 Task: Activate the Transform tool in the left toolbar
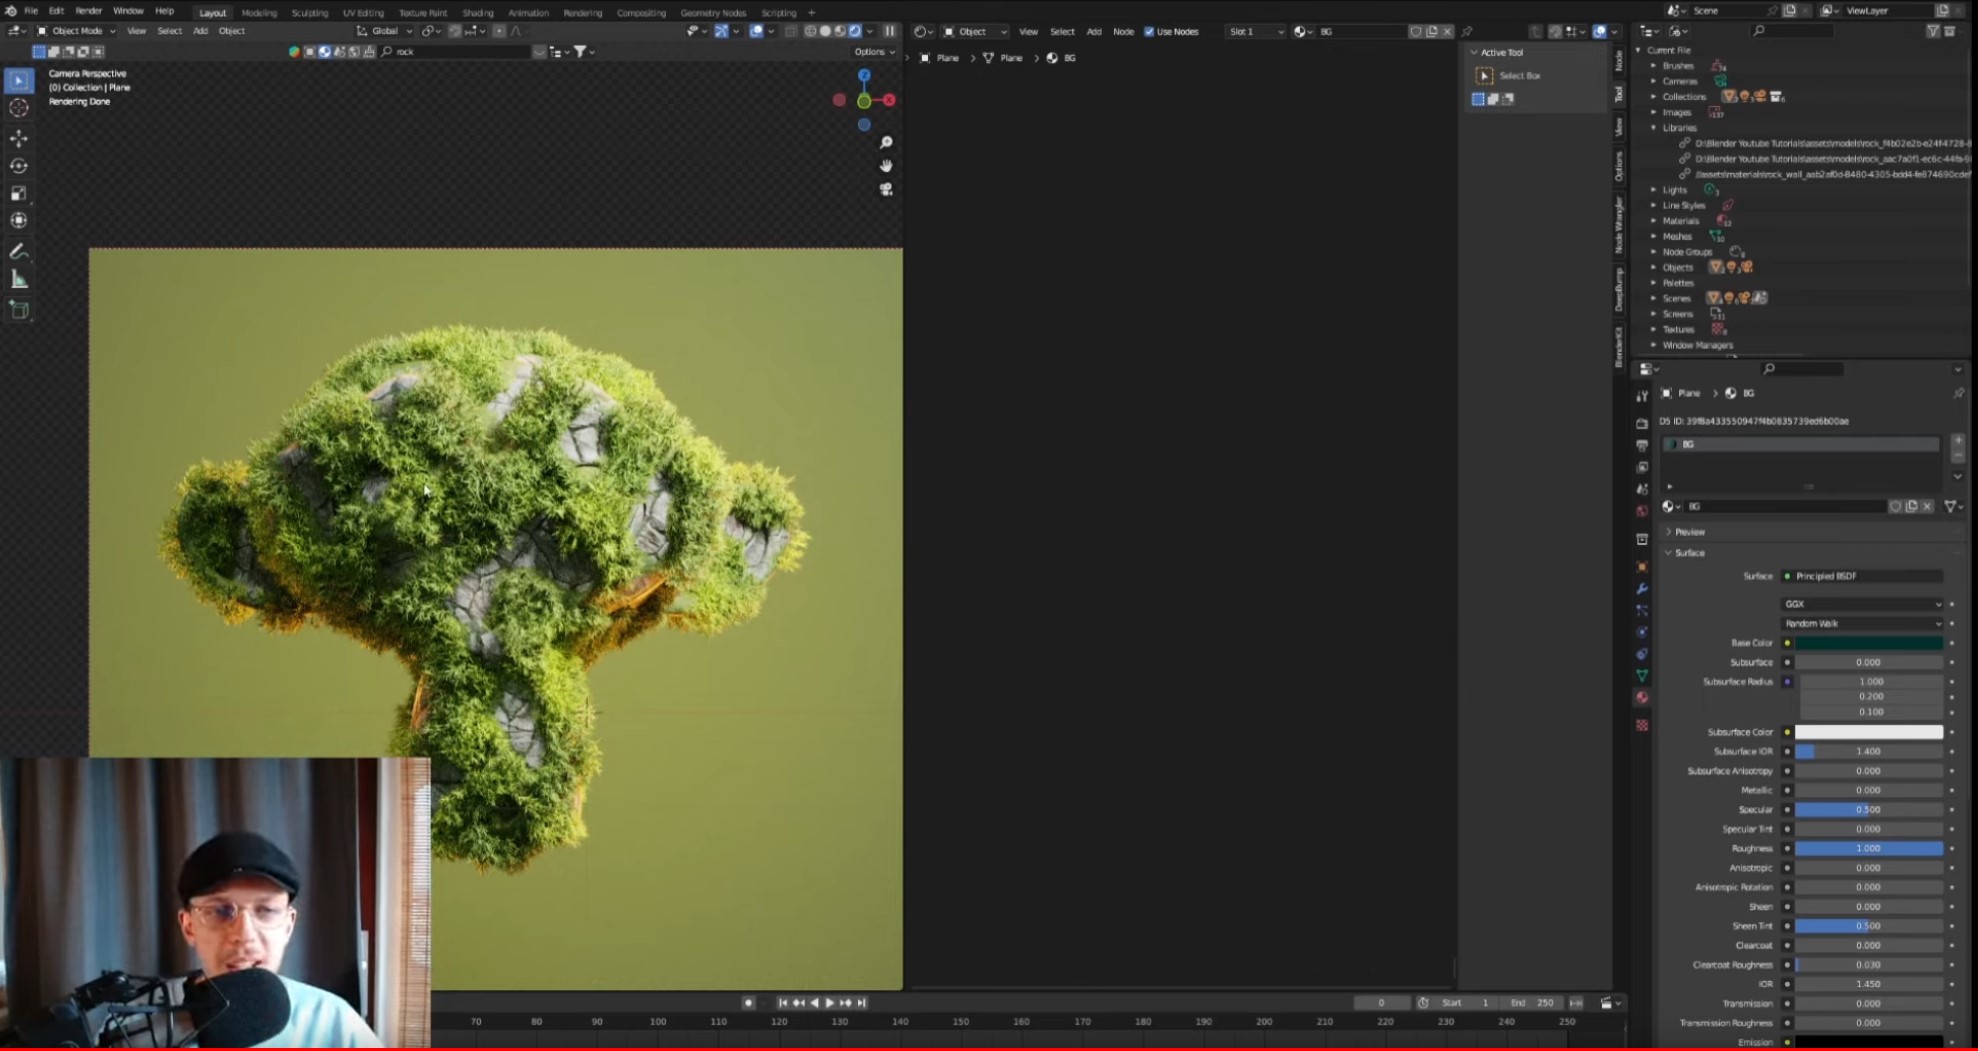(19, 220)
